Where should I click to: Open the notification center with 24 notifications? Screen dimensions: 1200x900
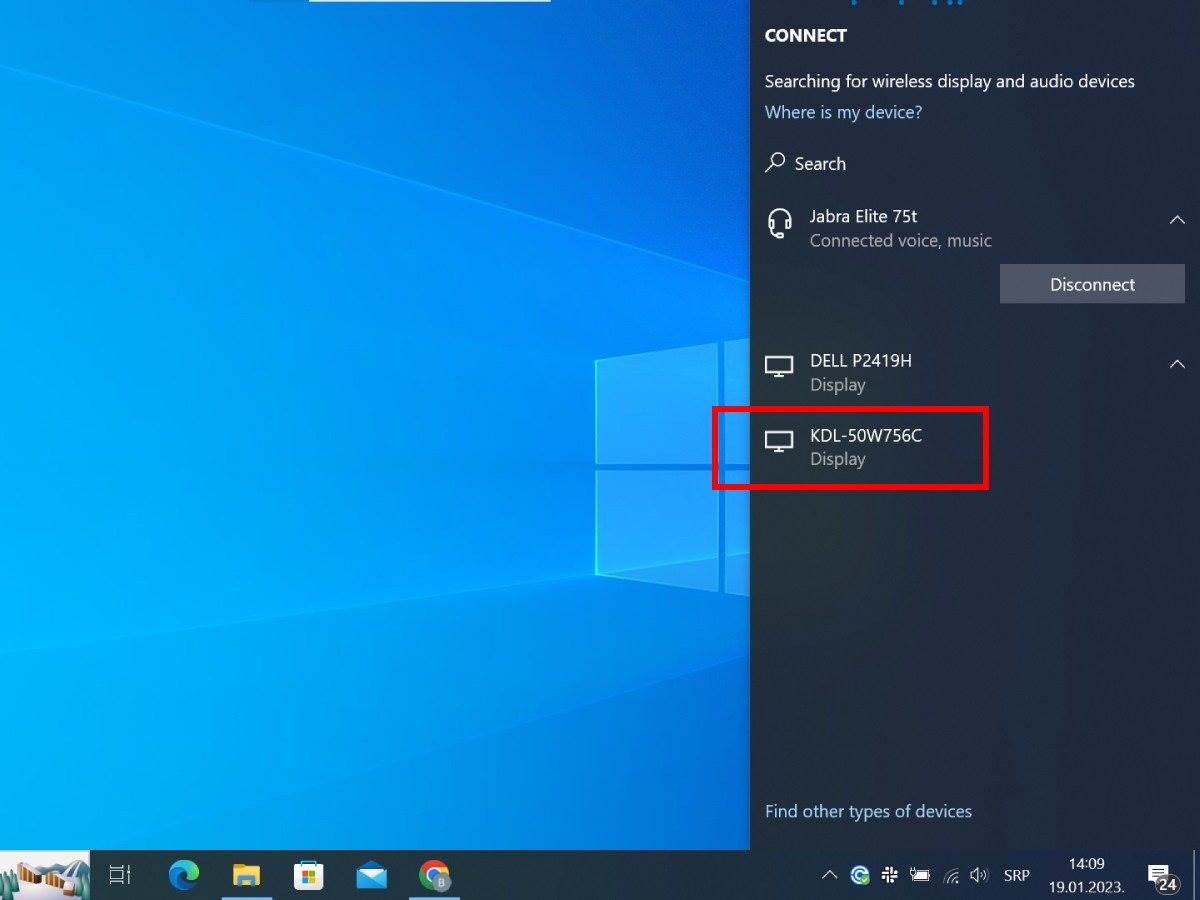(x=1161, y=877)
